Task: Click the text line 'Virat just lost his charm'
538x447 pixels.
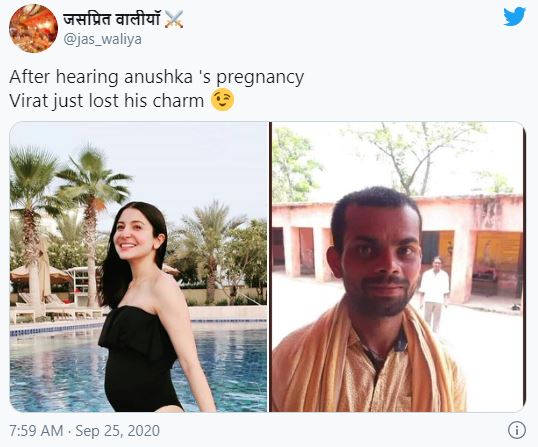Action: coord(106,101)
